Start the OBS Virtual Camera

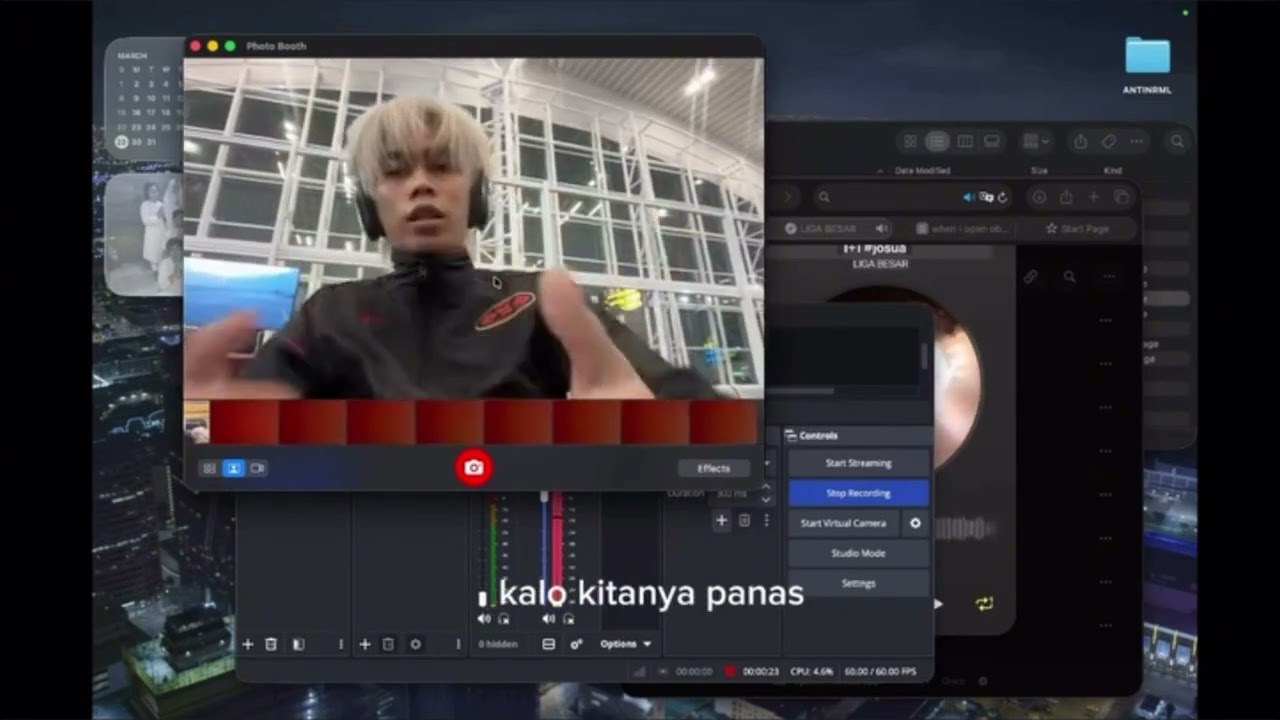[x=843, y=523]
